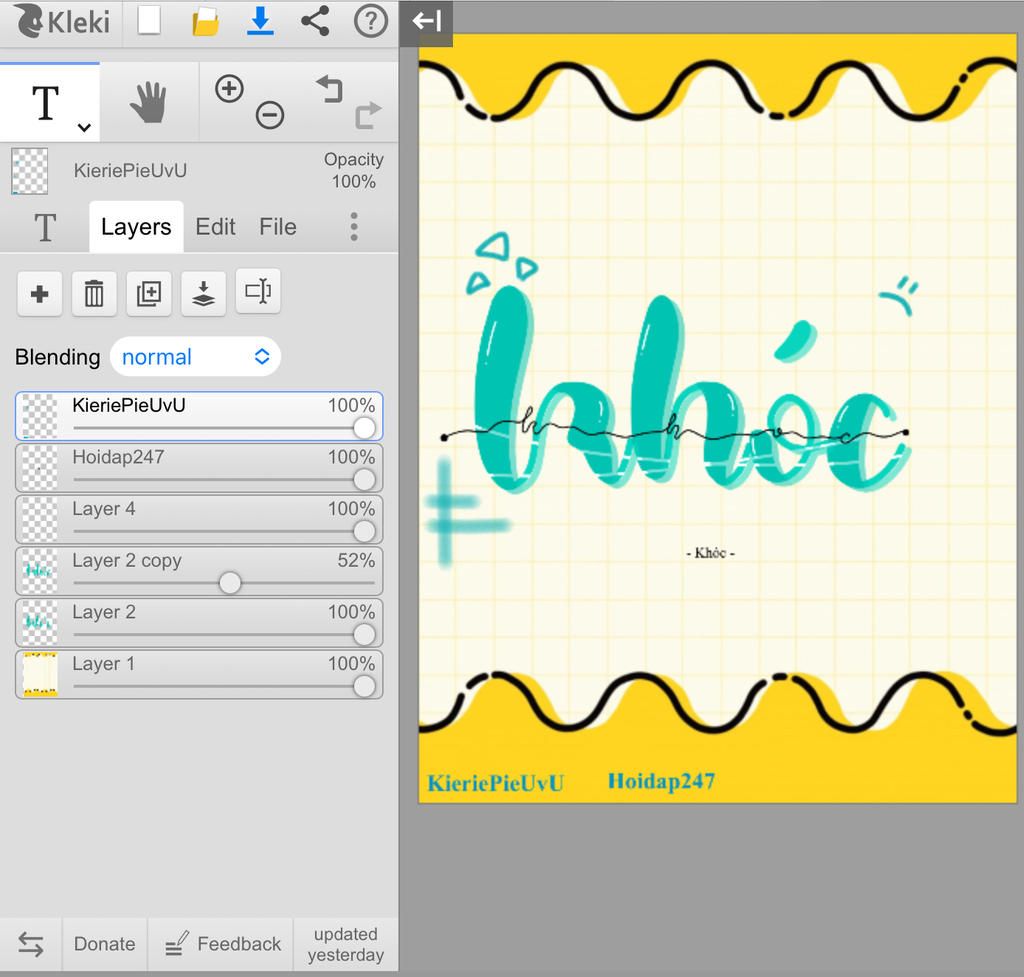Select the Hand pan tool
Screen dimensions: 1024x977
coord(149,103)
